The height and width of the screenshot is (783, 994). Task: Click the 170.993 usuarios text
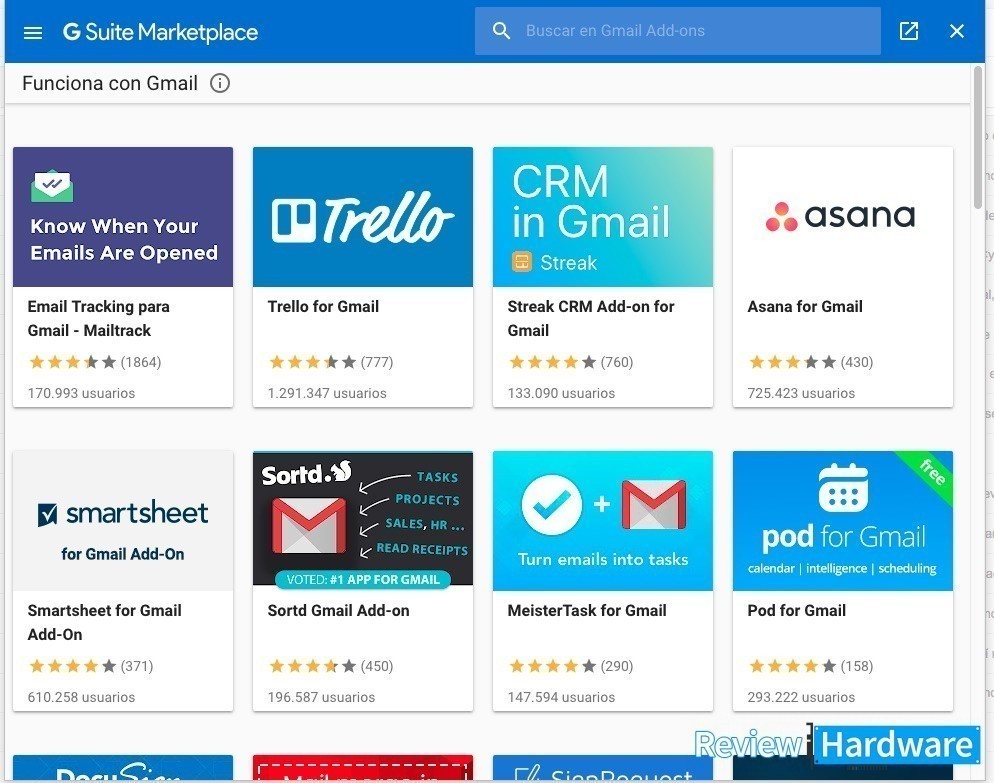(81, 393)
